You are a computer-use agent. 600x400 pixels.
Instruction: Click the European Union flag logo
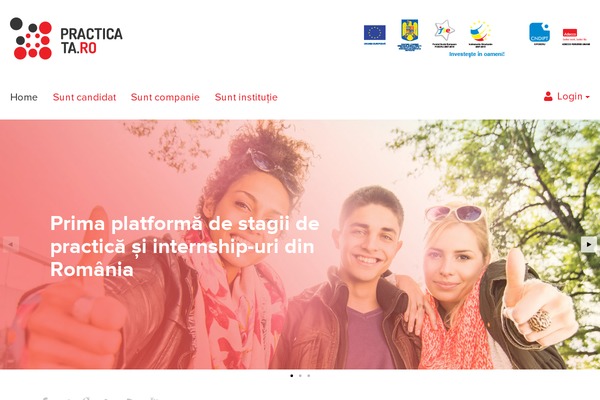pyautogui.click(x=375, y=34)
